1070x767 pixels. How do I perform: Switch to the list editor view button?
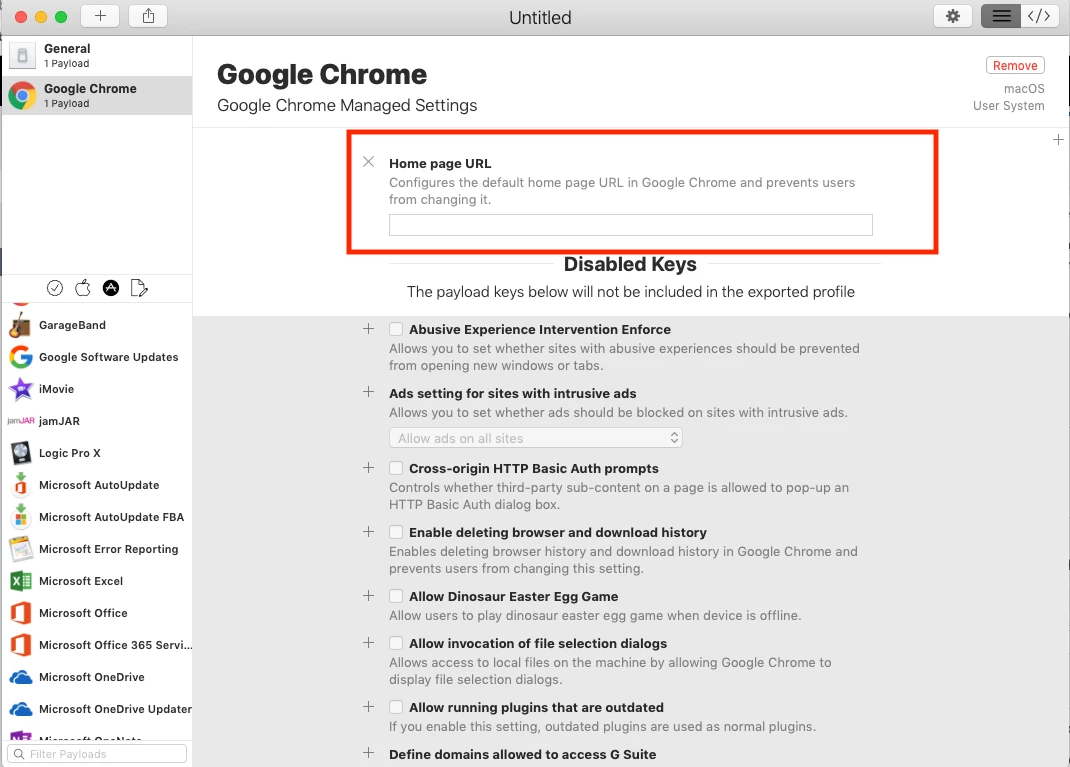tap(1001, 16)
